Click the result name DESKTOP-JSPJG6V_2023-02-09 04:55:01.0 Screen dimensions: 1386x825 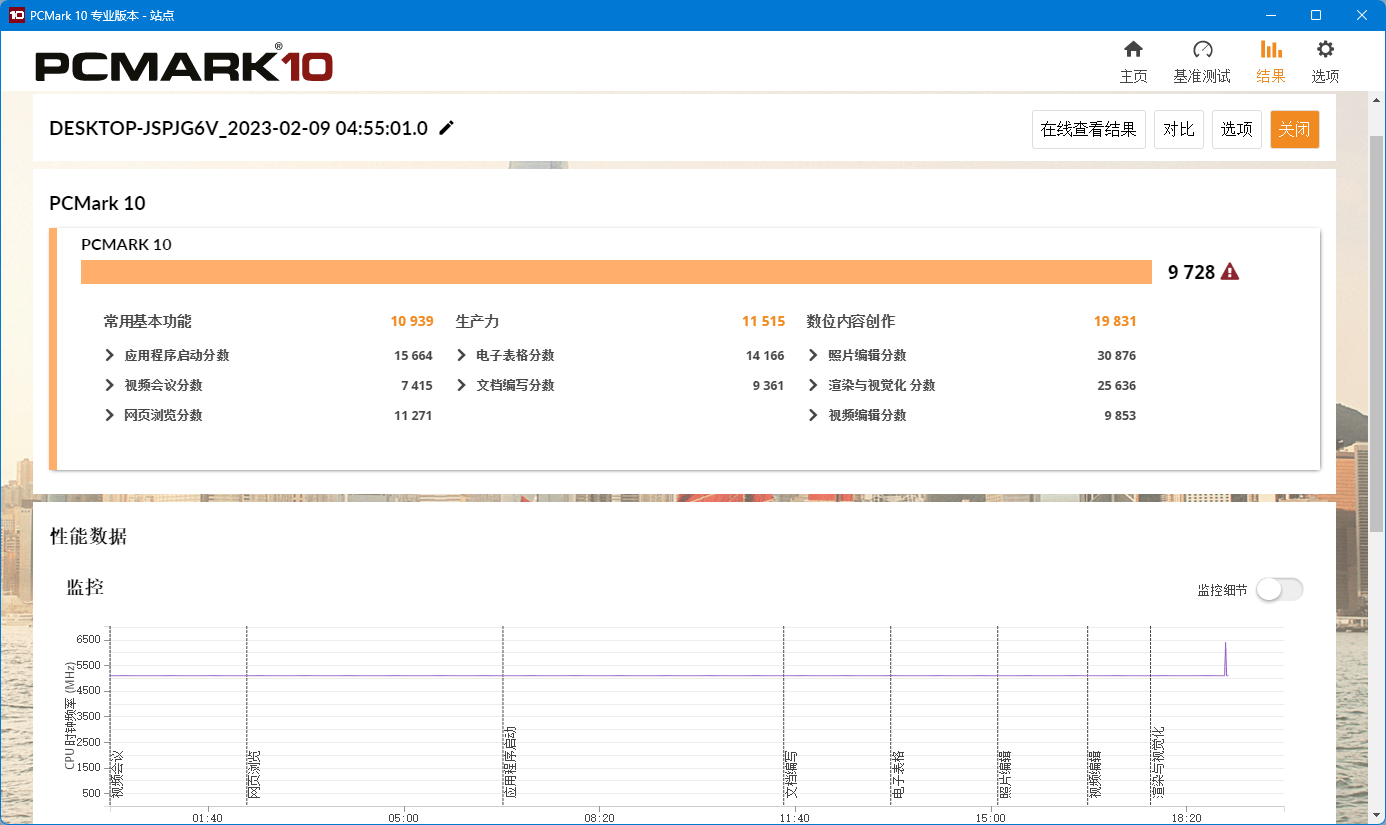[238, 128]
